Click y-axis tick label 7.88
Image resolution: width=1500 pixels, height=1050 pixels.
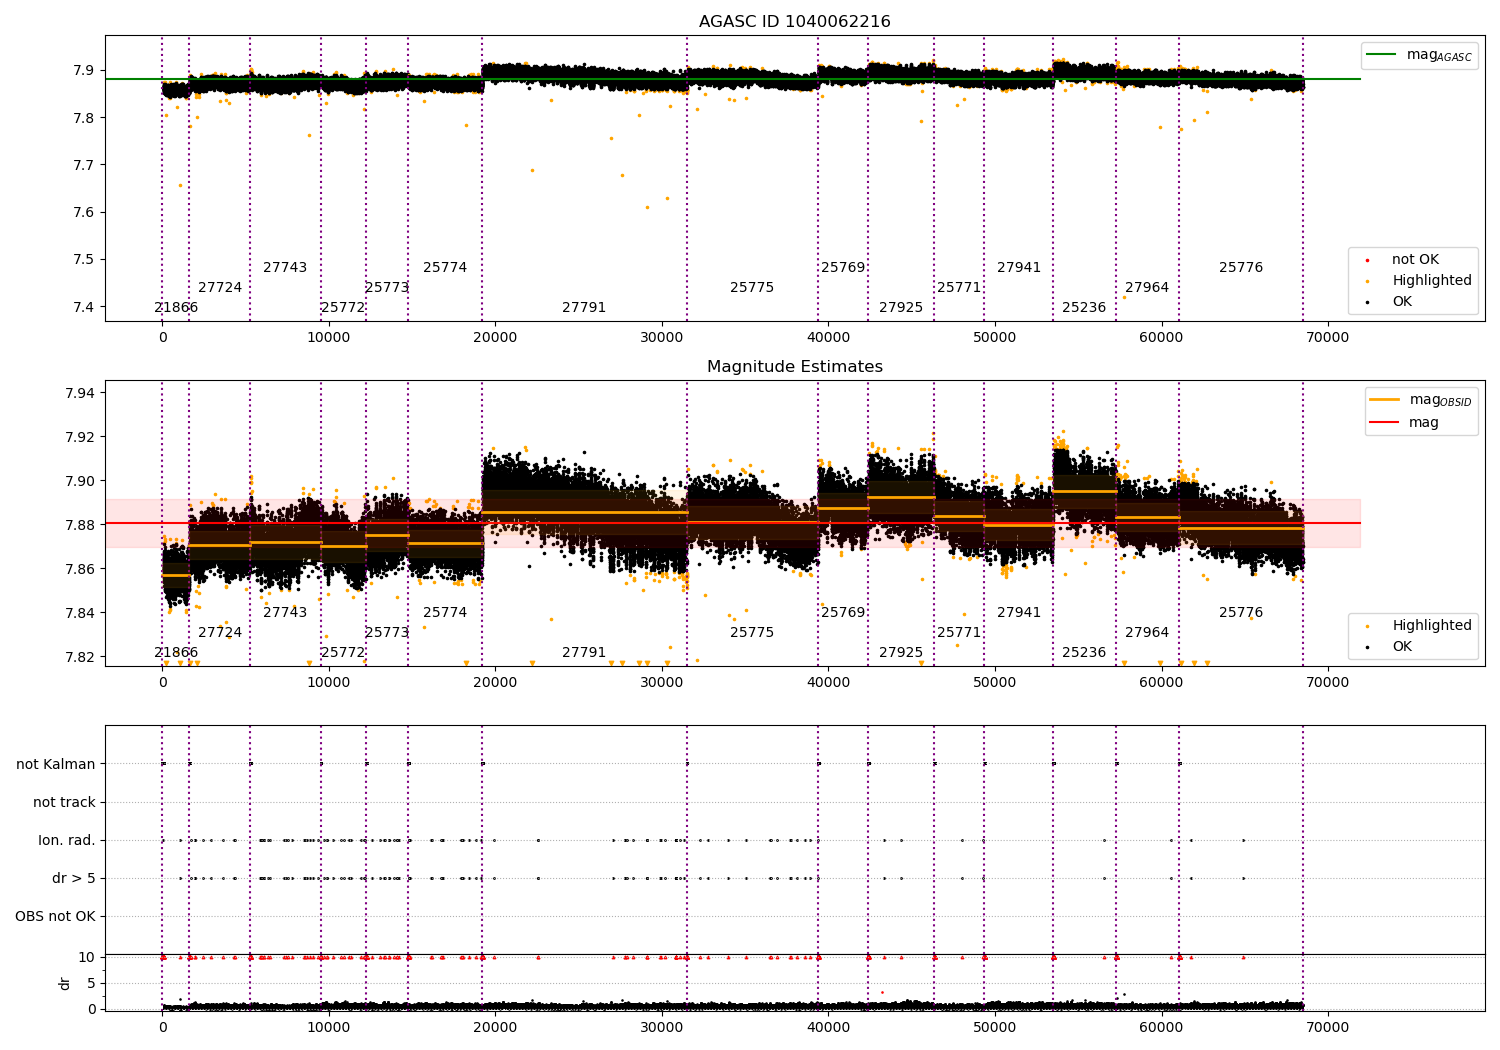(80, 525)
